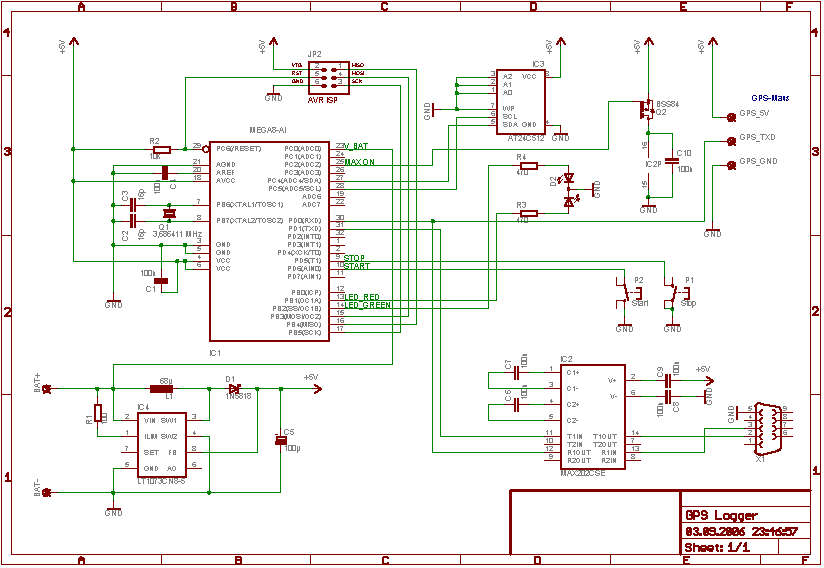The width and height of the screenshot is (824, 568).
Task: Click the Q1 crystal symbol
Action: [x=169, y=213]
